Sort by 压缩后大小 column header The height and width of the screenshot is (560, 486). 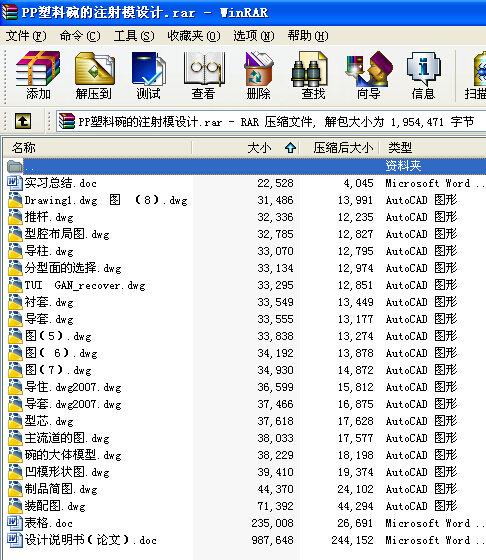(x=339, y=148)
